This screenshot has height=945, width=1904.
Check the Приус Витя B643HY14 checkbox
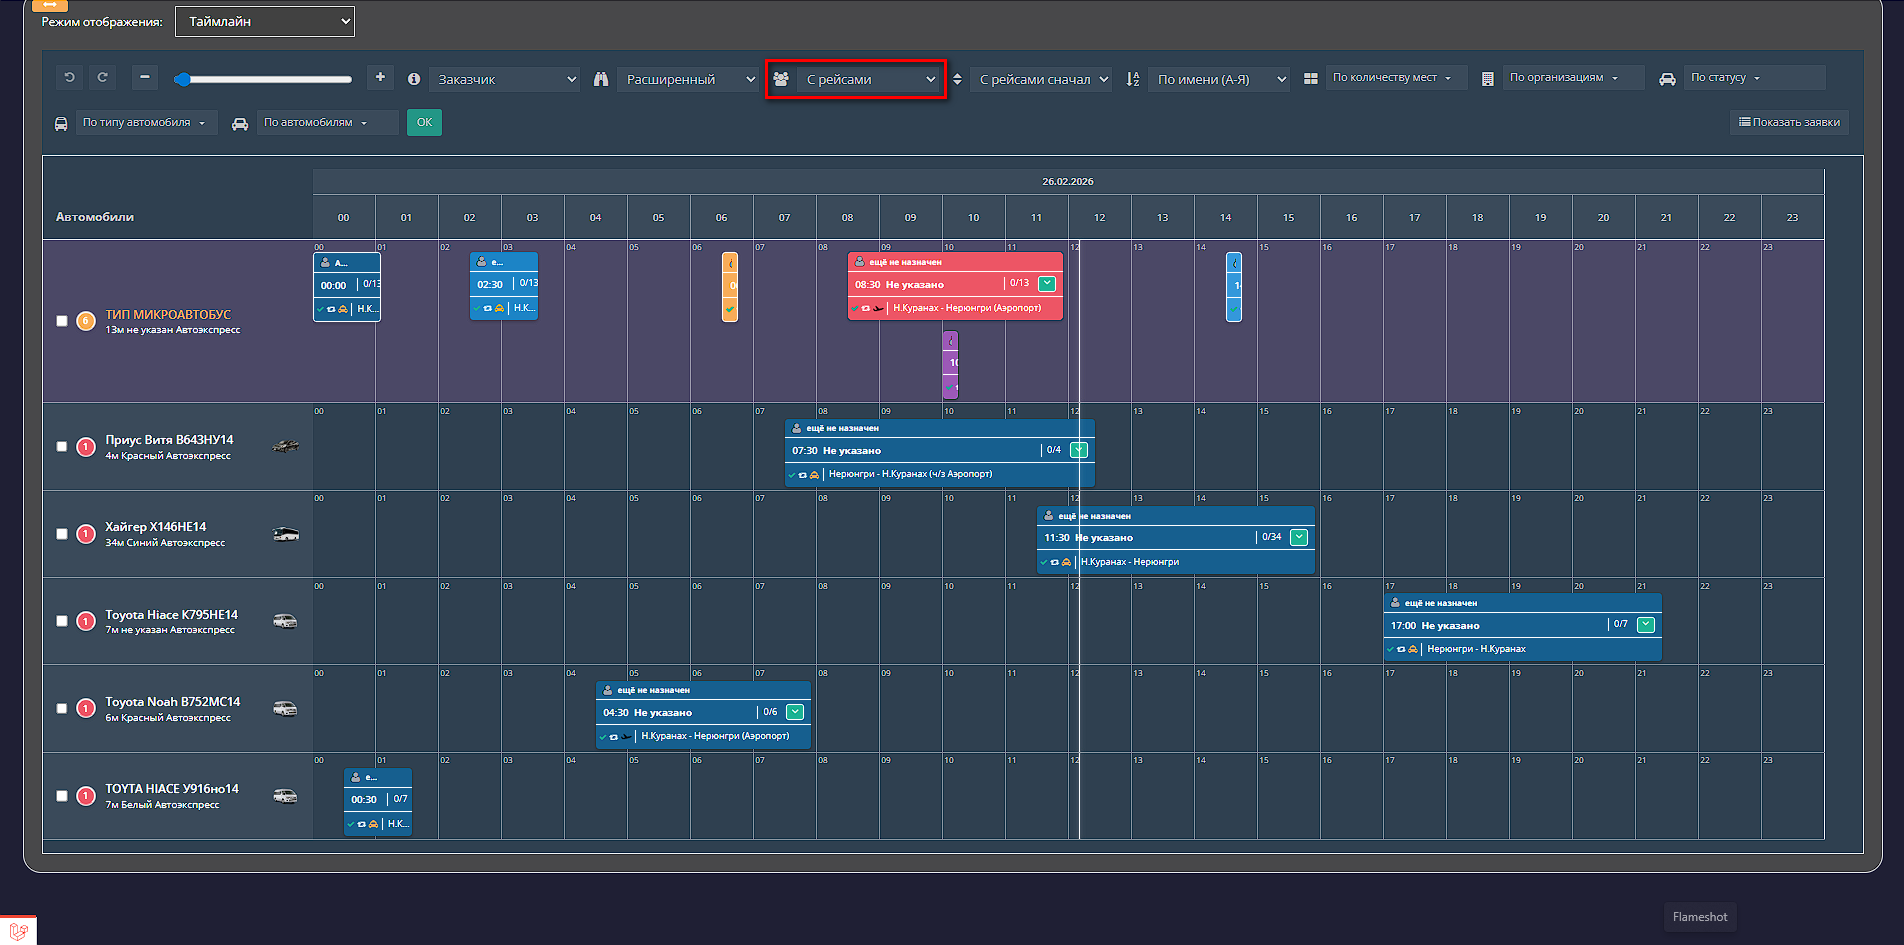click(62, 447)
